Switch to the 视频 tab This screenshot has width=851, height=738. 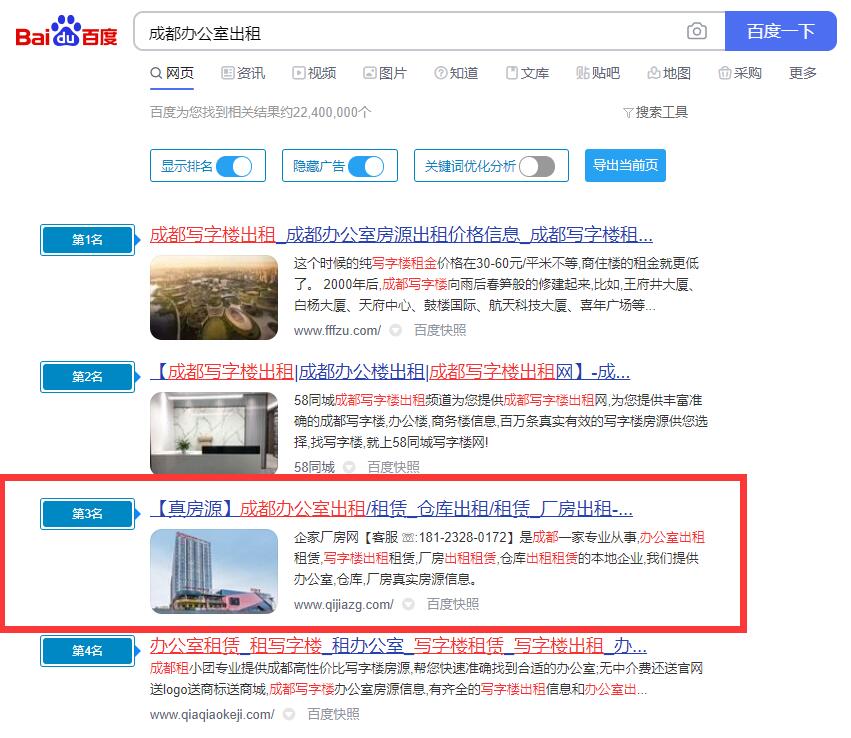pos(314,73)
